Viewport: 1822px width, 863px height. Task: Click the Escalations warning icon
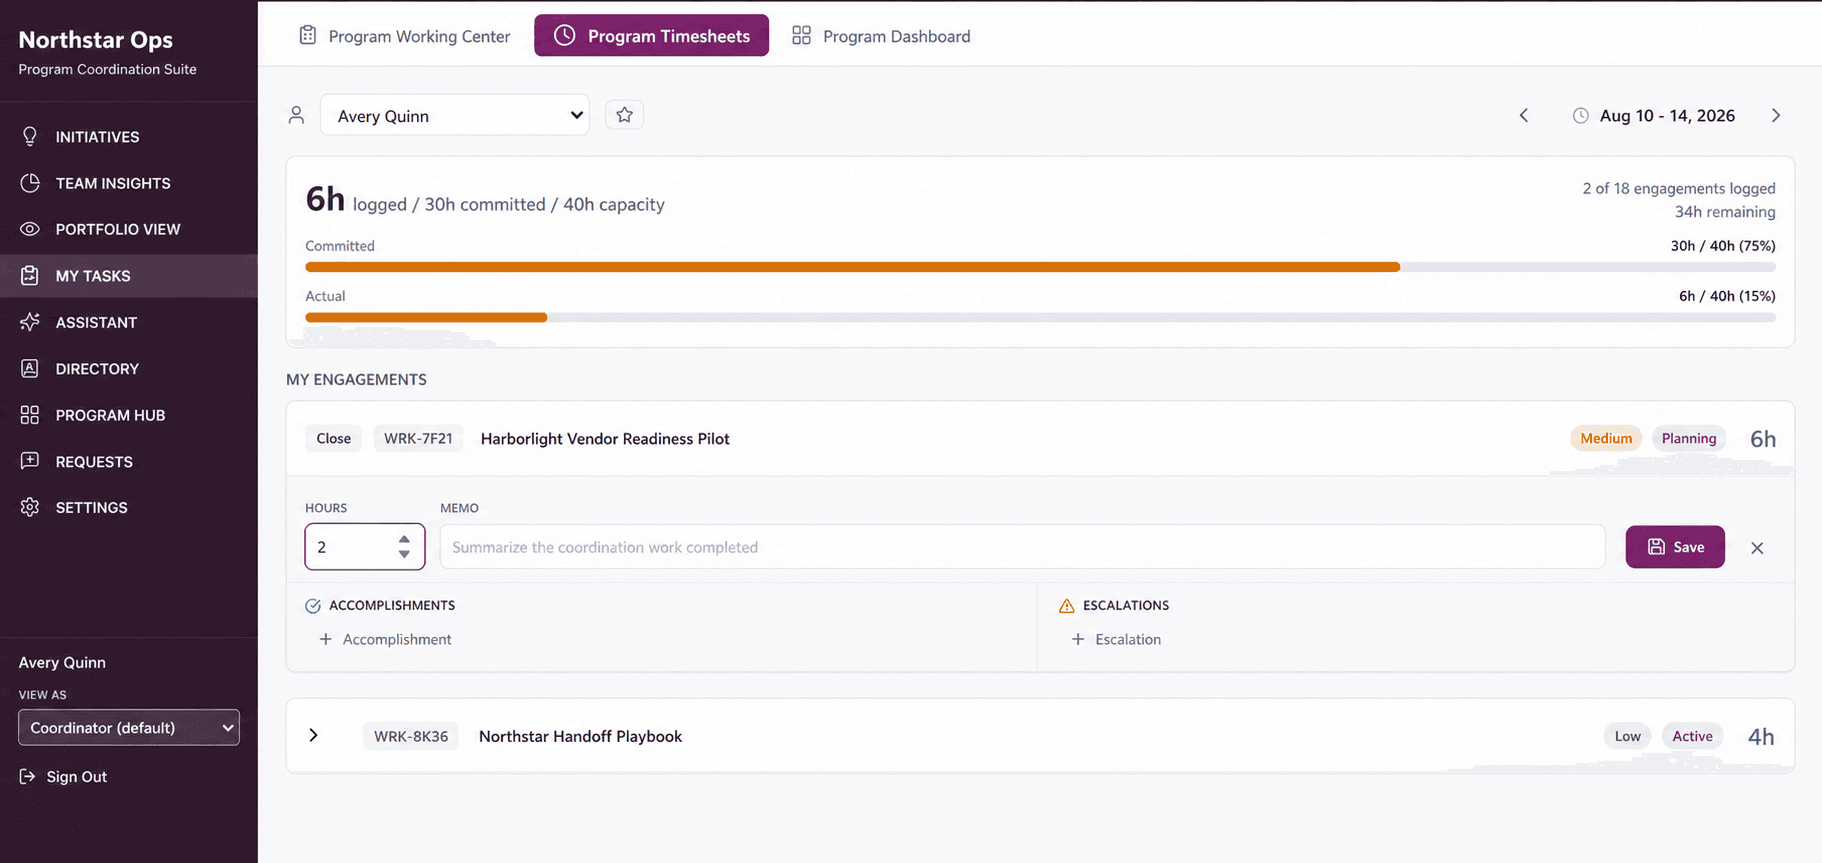[1066, 606]
